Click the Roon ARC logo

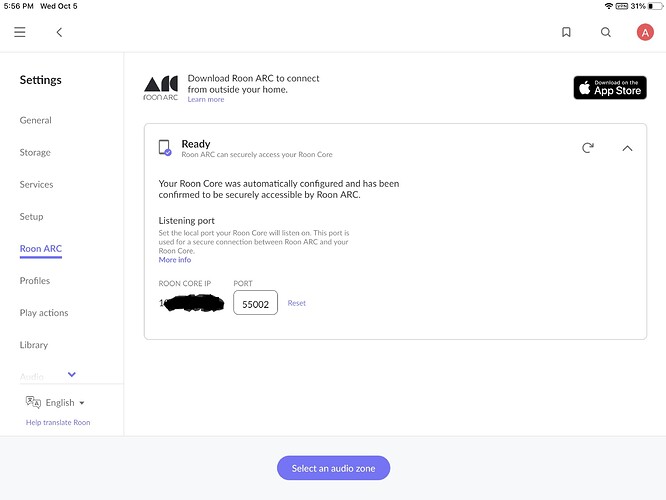(161, 88)
